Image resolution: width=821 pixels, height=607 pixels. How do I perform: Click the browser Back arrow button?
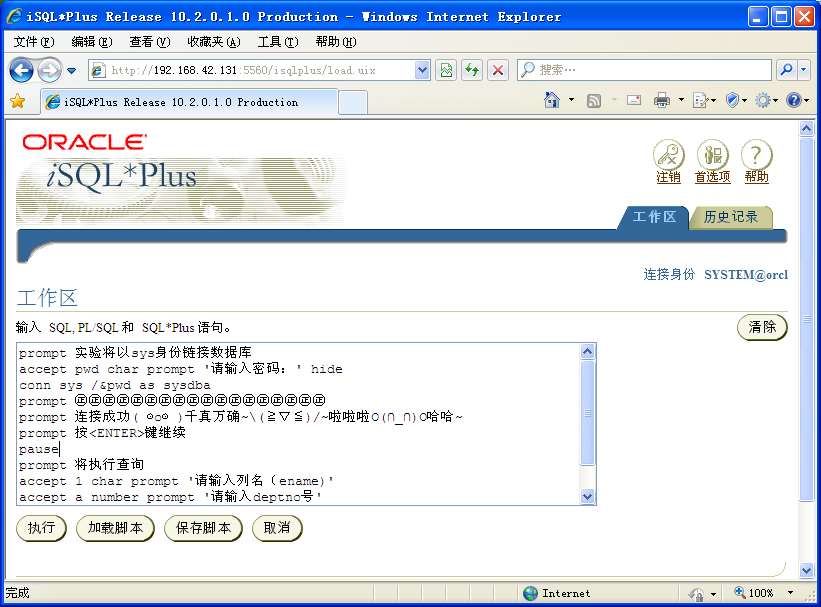21,70
